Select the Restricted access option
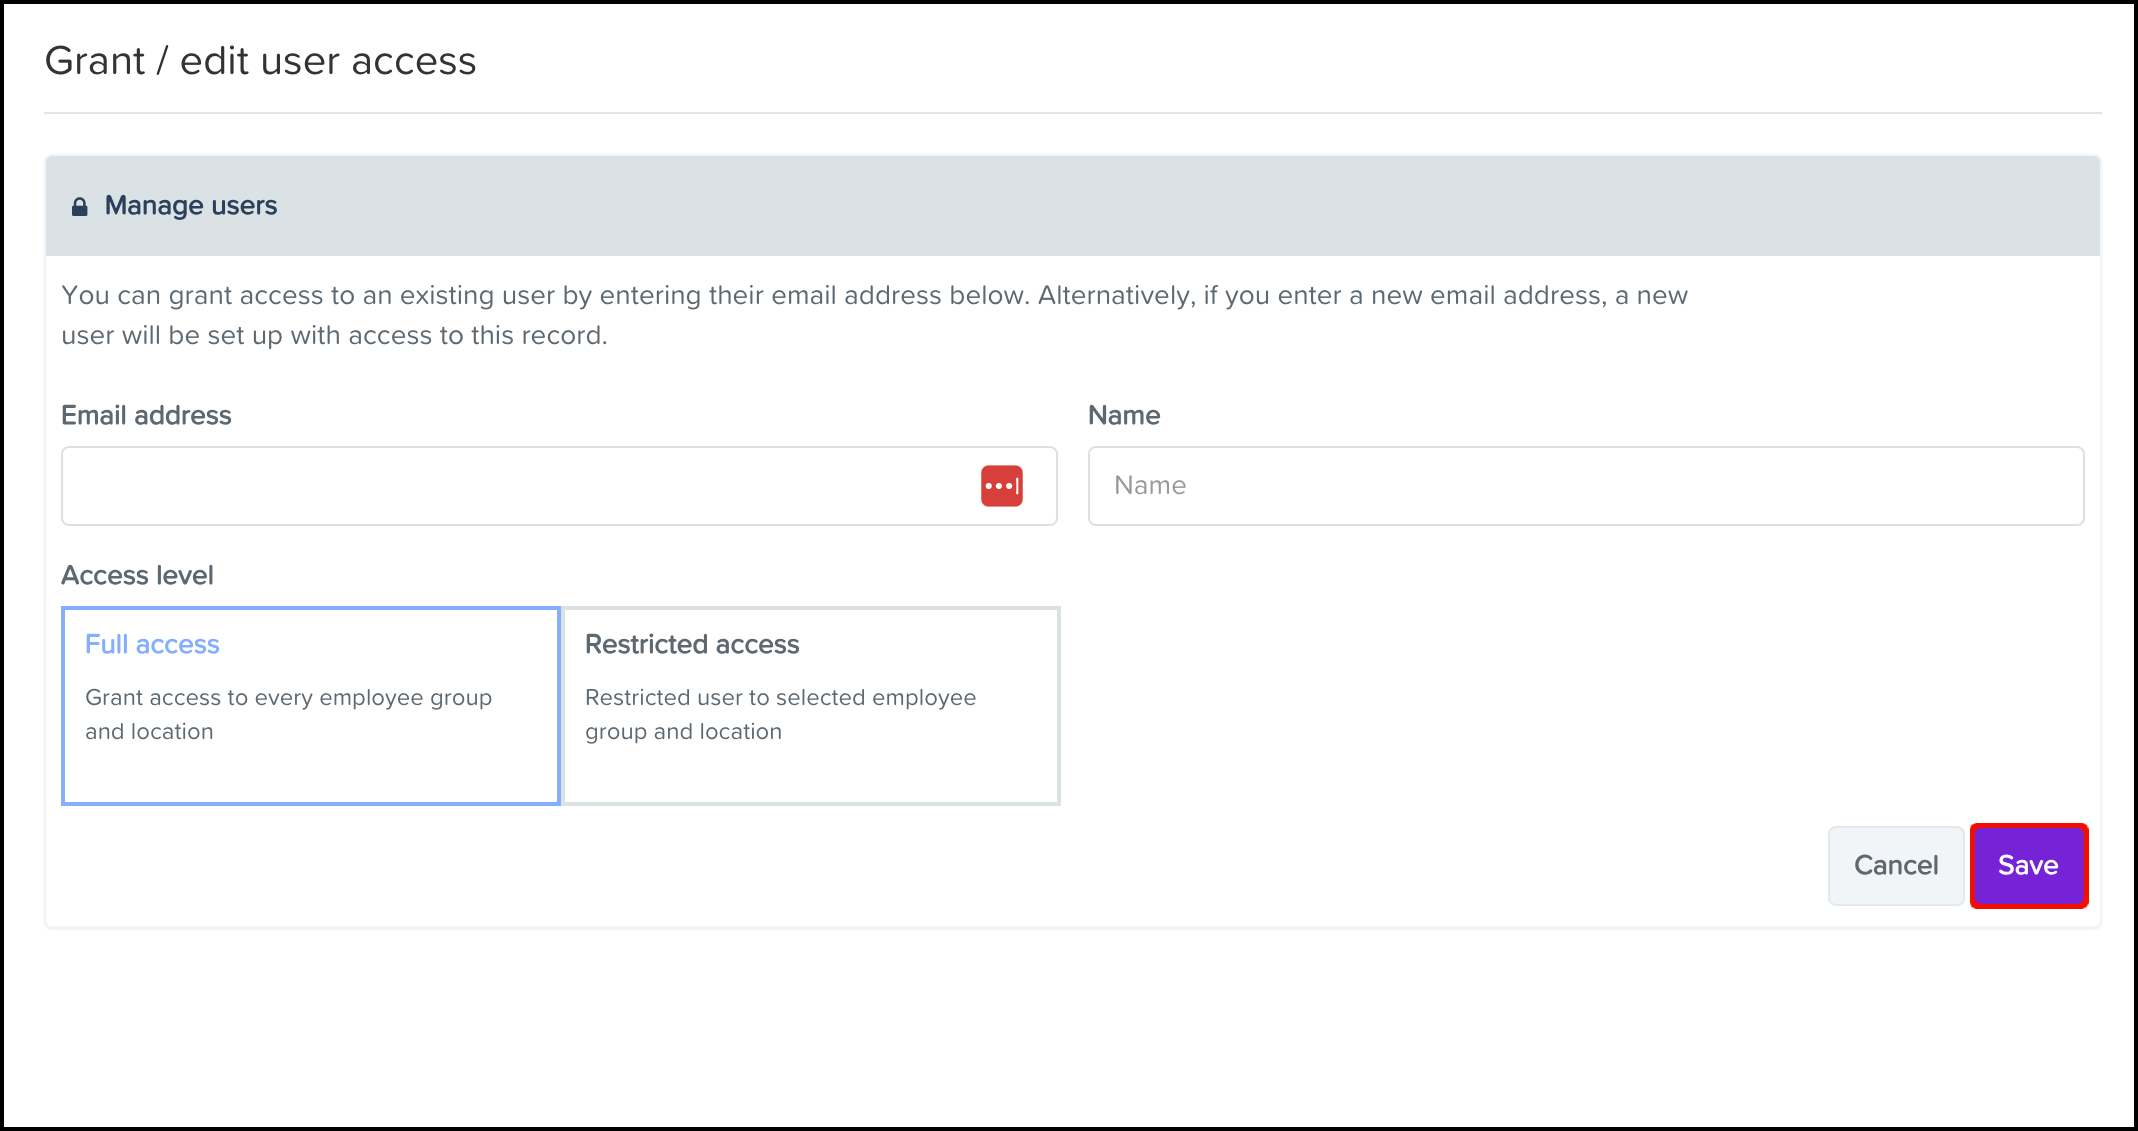 coord(811,705)
